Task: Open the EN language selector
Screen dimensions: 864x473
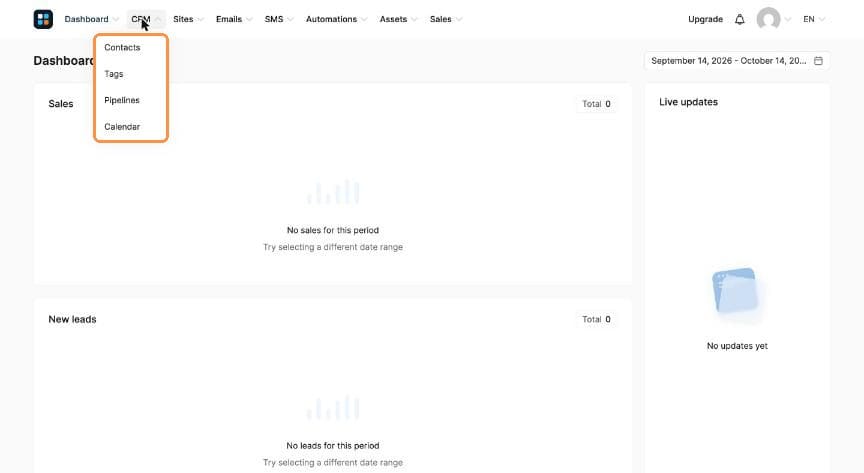Action: click(814, 19)
